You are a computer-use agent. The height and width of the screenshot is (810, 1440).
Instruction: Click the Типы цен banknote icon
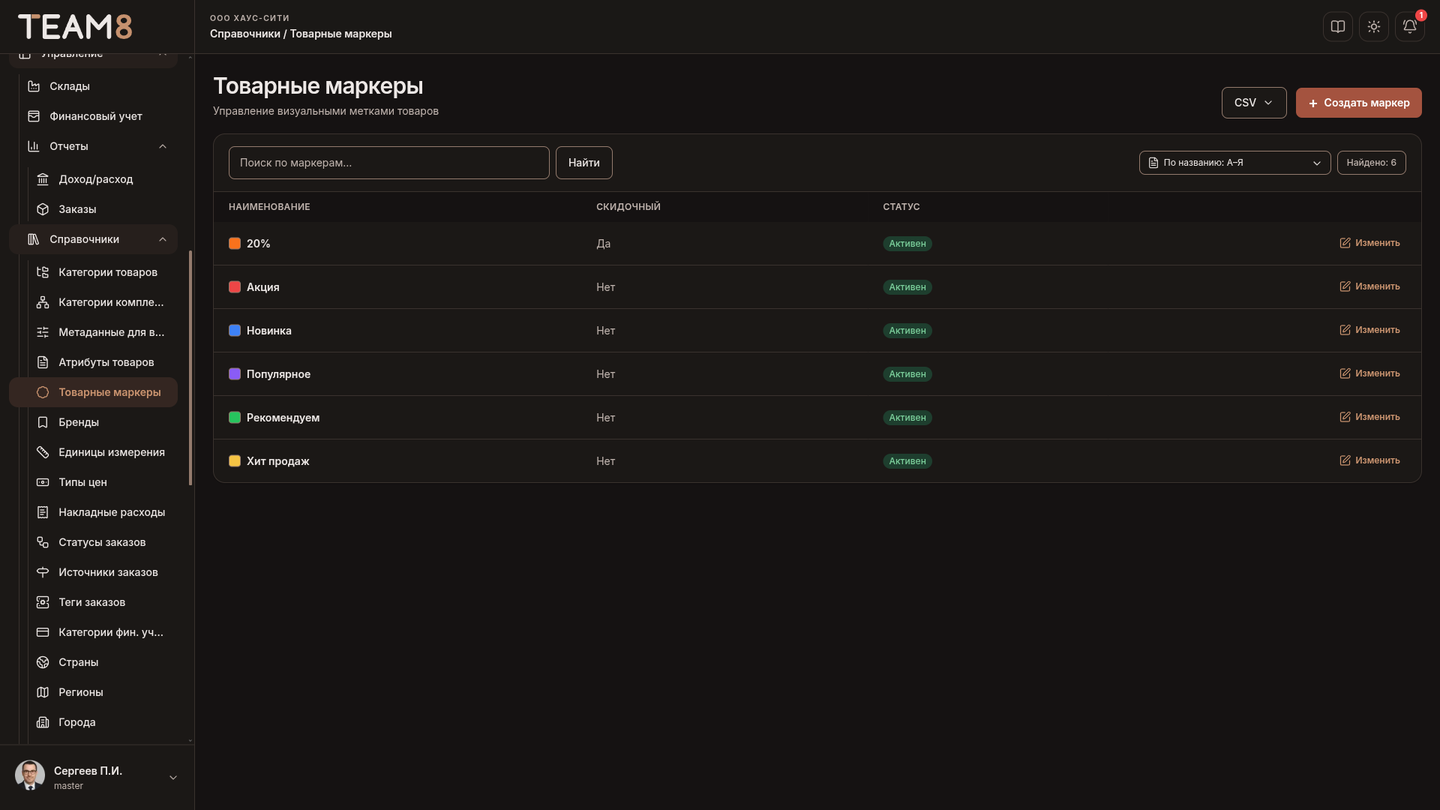[43, 482]
